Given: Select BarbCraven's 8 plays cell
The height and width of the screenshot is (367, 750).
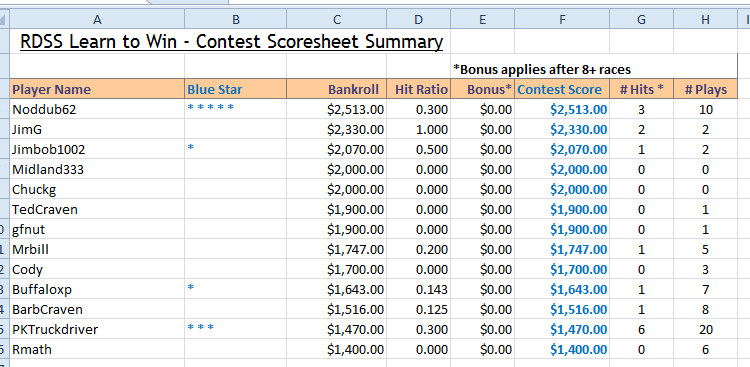Looking at the screenshot, I should point(706,310).
